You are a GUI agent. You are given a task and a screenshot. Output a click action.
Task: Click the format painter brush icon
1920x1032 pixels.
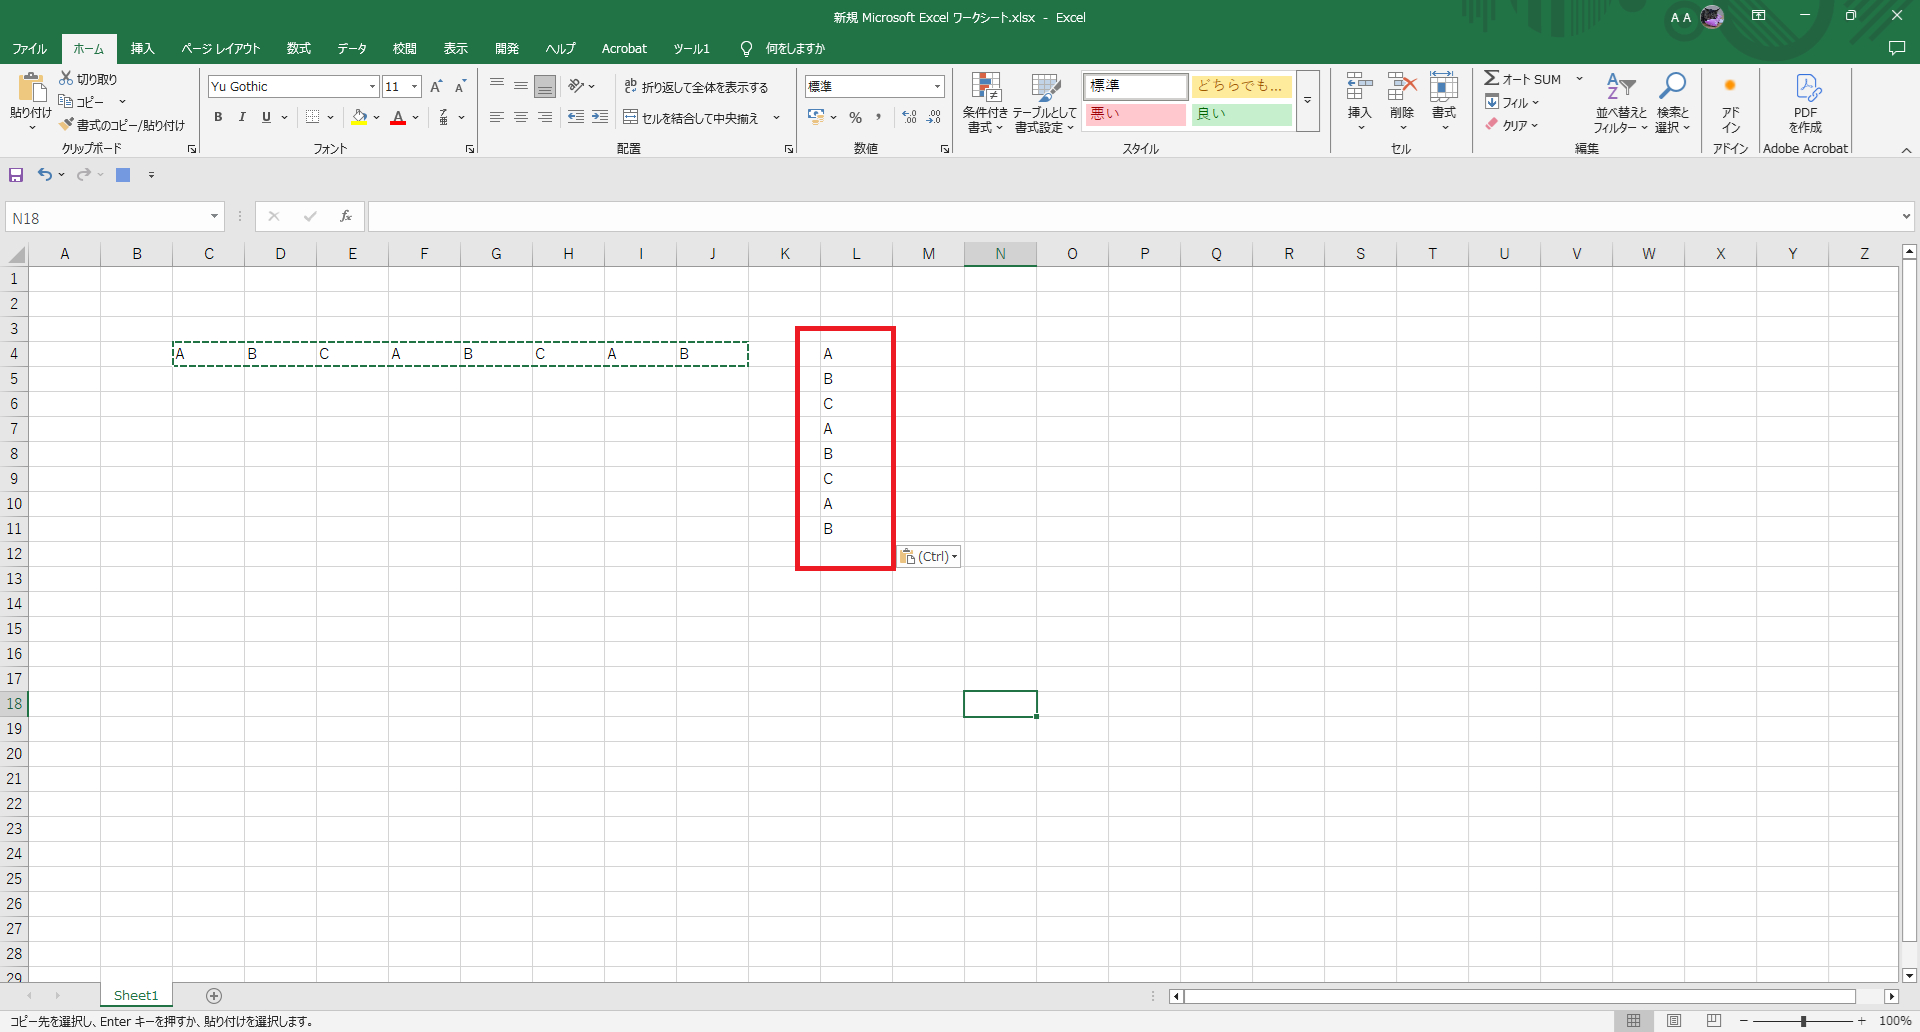(67, 125)
